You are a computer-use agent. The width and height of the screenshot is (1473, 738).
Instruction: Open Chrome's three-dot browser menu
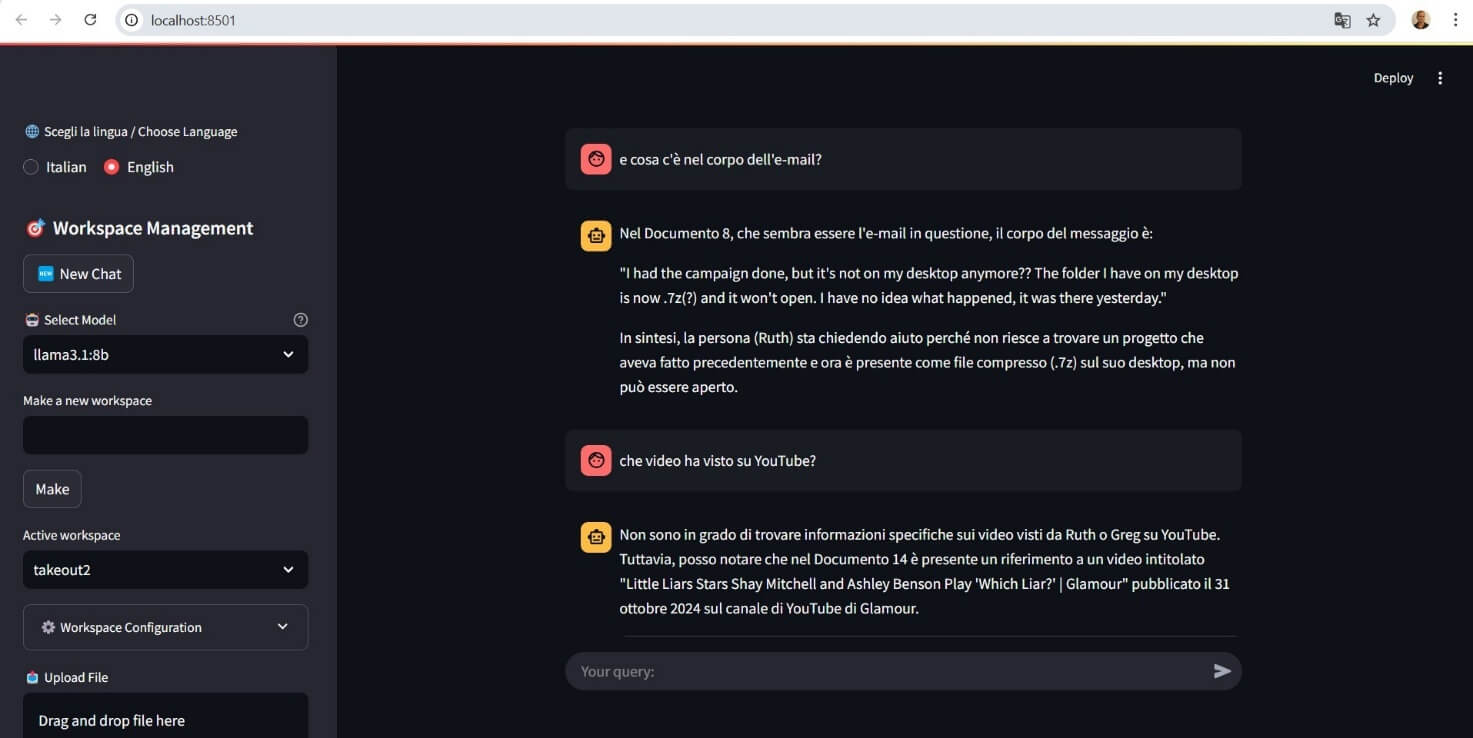pos(1455,20)
